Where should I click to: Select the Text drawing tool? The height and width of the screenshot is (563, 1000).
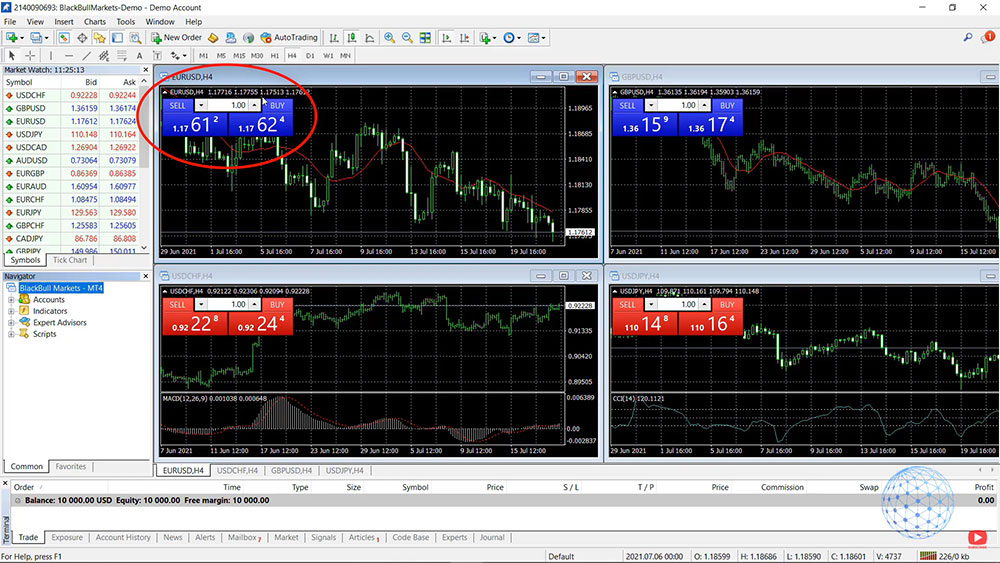click(x=139, y=55)
